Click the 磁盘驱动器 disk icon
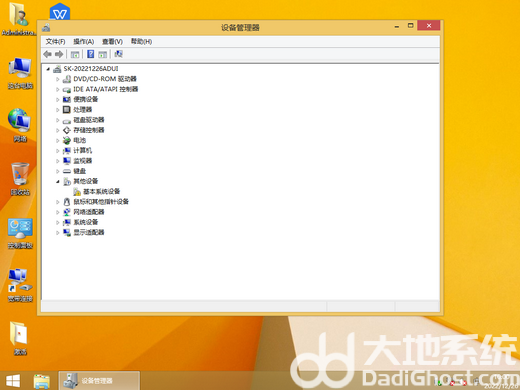520x390 pixels. point(67,121)
